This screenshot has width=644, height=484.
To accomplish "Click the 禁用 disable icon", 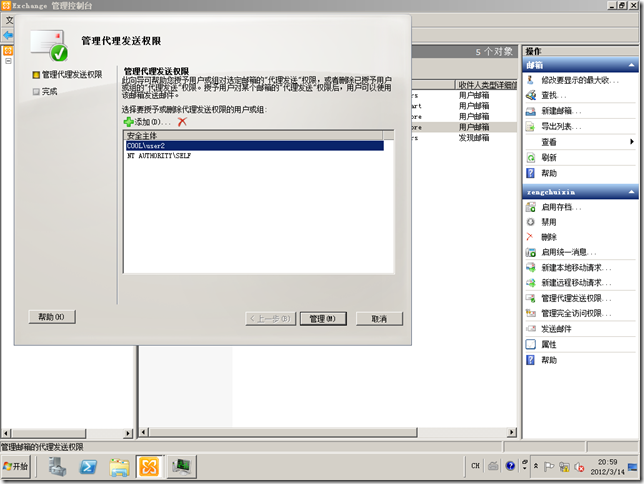I will (530, 221).
